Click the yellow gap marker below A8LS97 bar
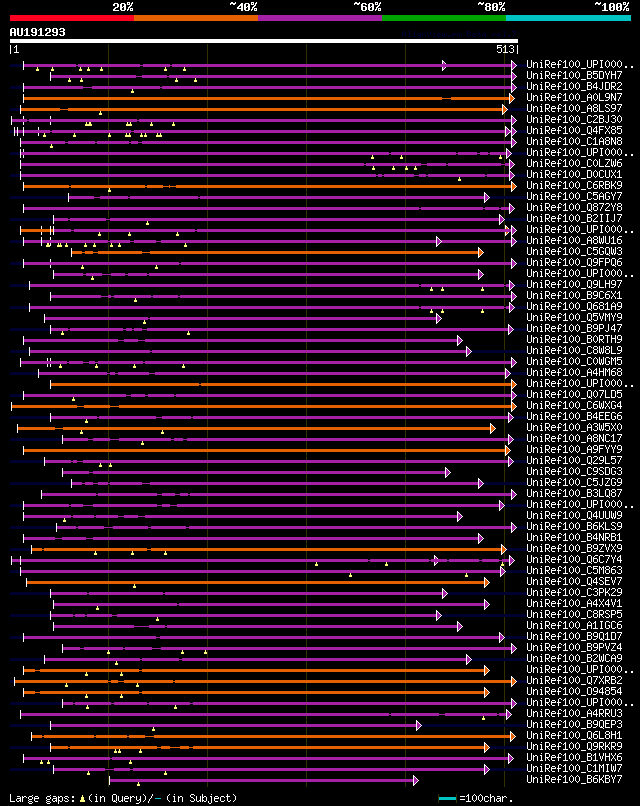The width and height of the screenshot is (640, 806). point(100,113)
